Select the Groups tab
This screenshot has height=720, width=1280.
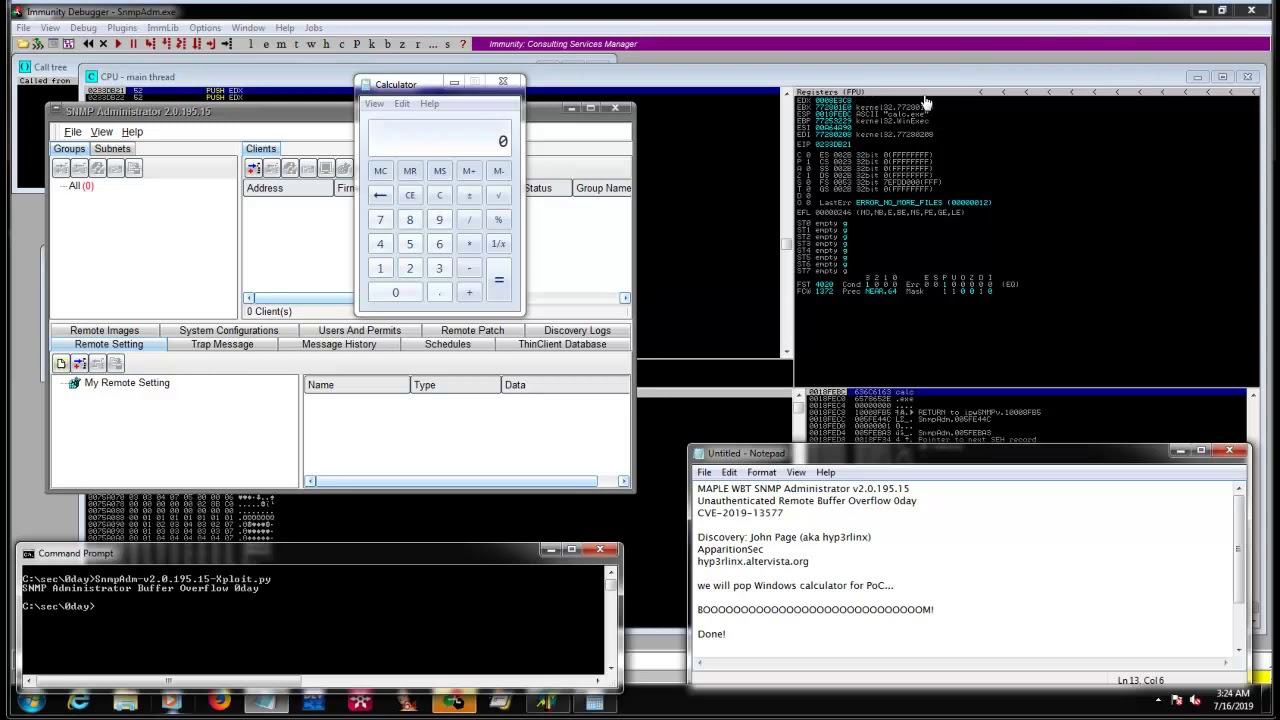[69, 149]
